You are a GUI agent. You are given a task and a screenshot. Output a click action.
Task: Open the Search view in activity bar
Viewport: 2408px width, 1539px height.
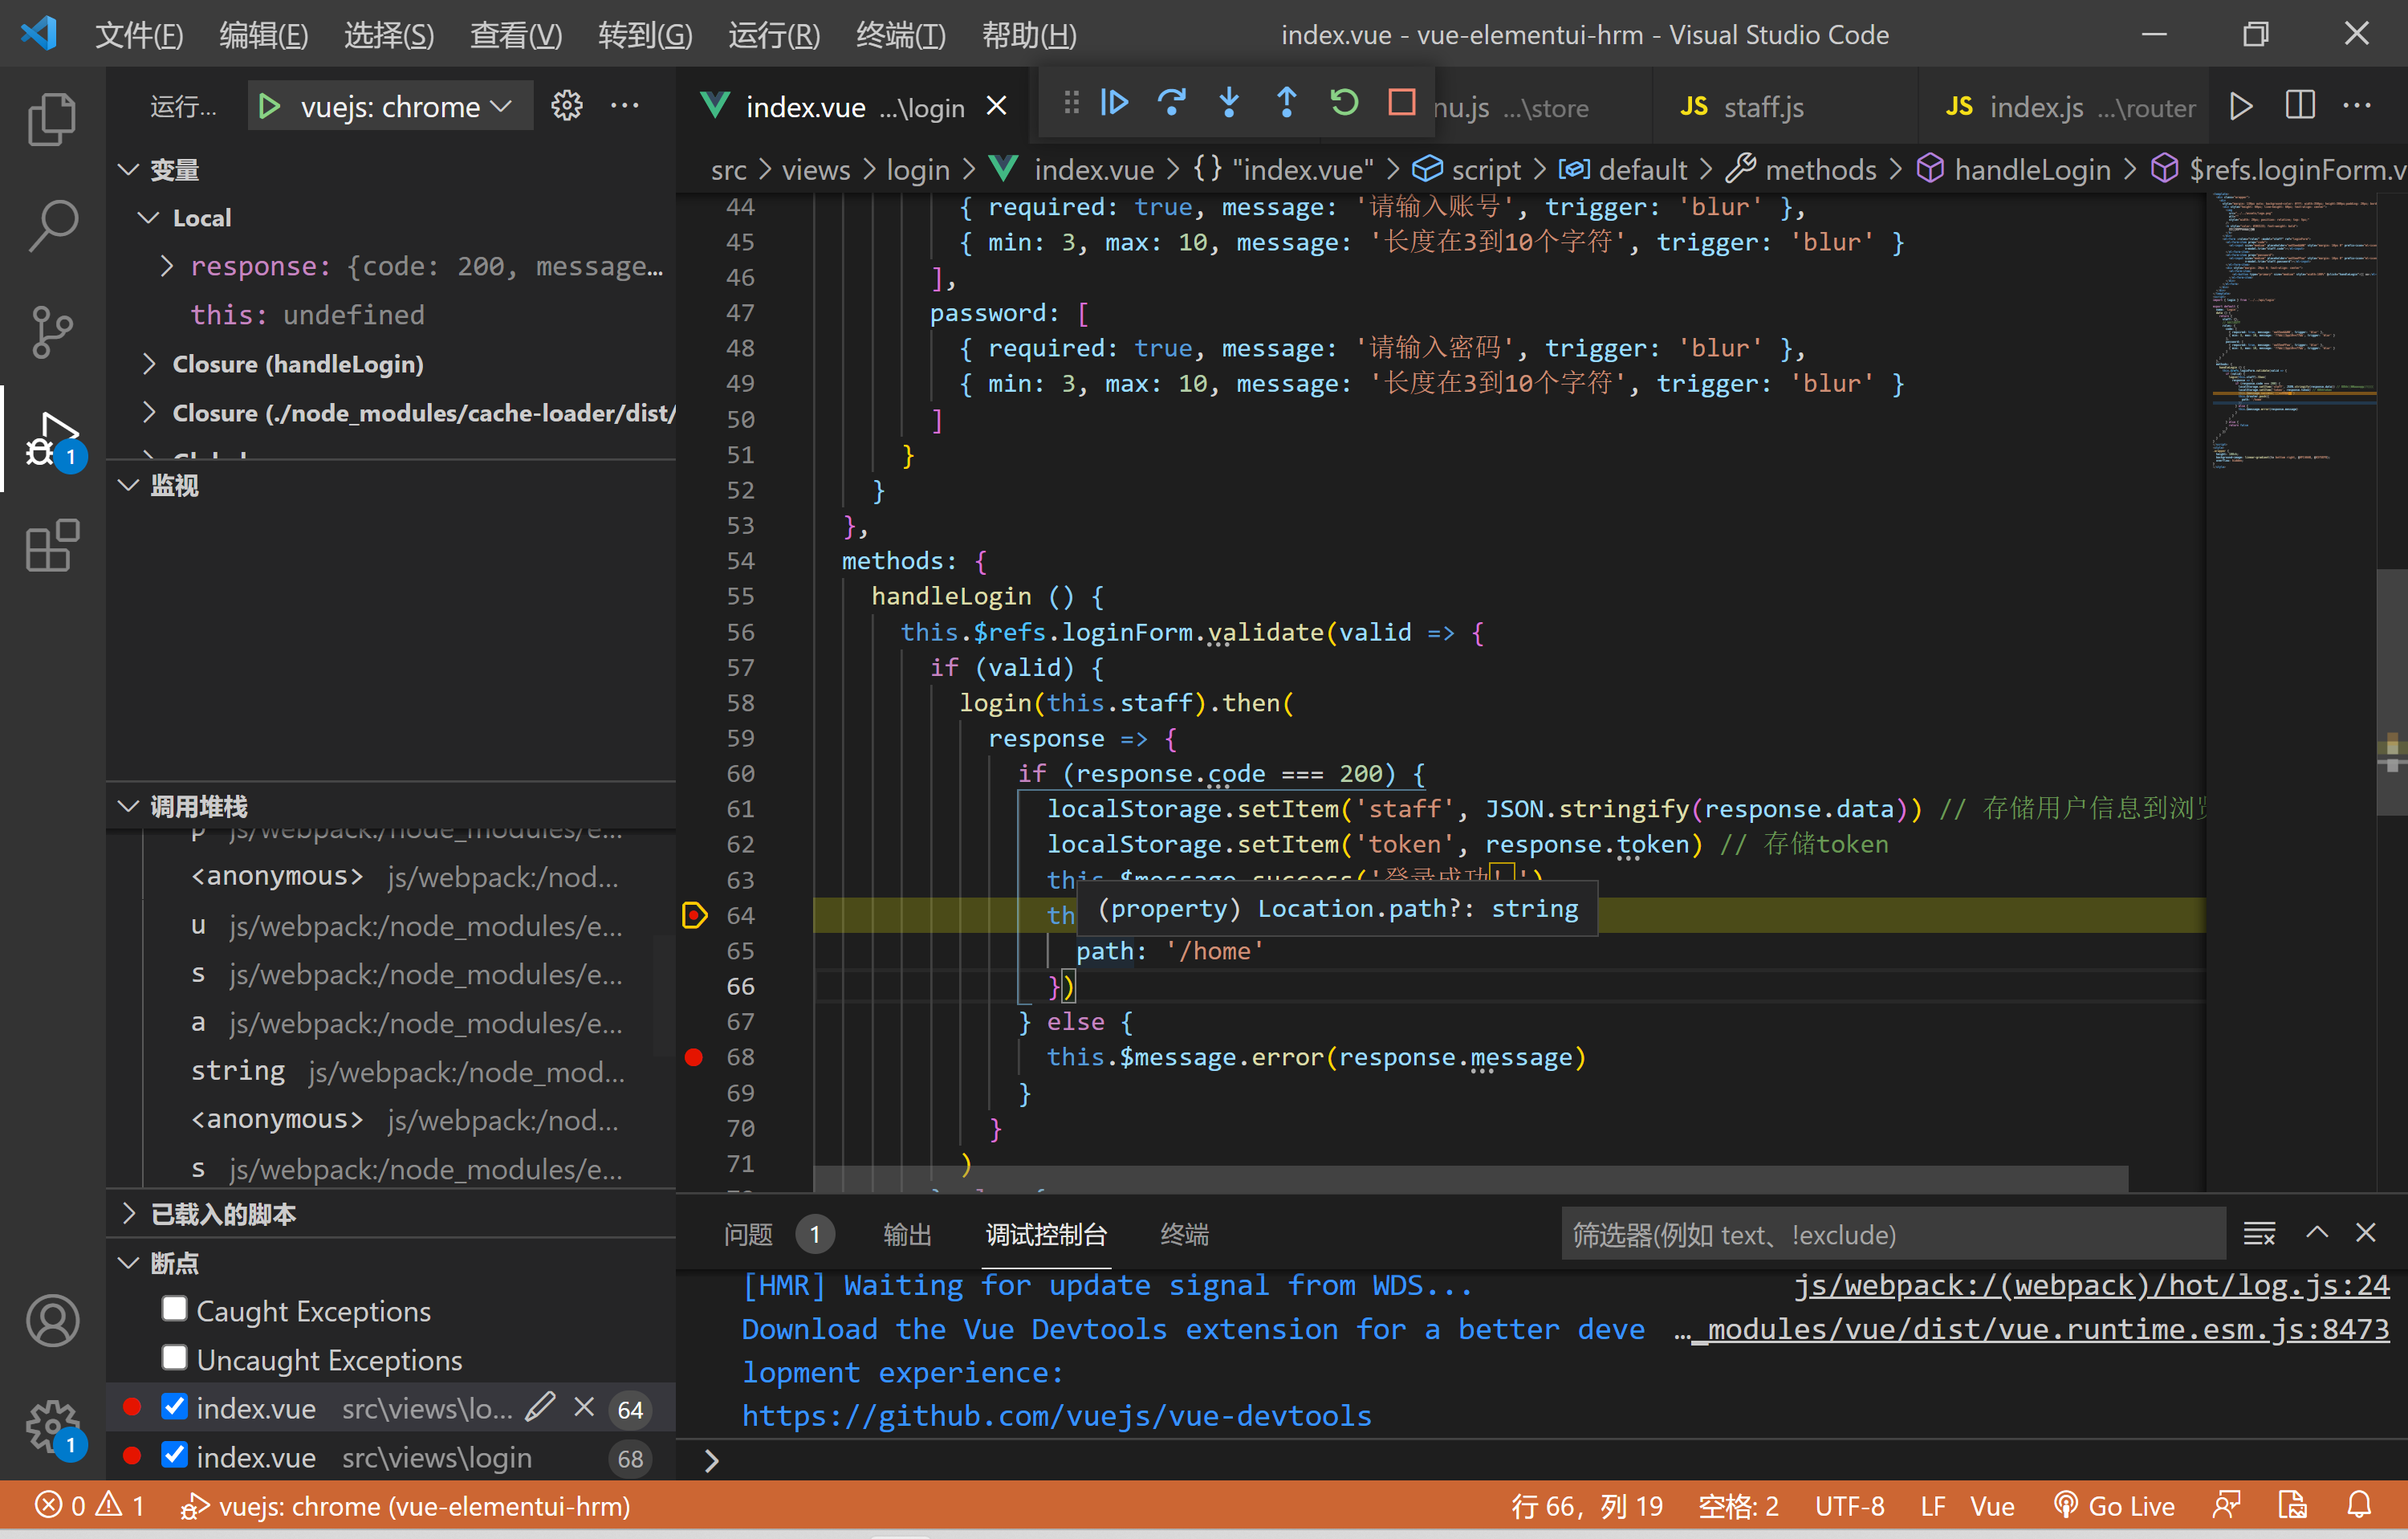52,226
